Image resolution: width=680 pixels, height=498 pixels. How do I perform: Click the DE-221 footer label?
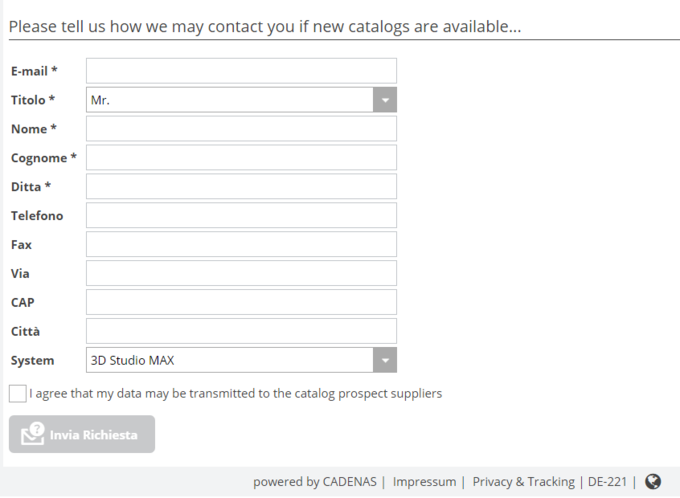(607, 482)
